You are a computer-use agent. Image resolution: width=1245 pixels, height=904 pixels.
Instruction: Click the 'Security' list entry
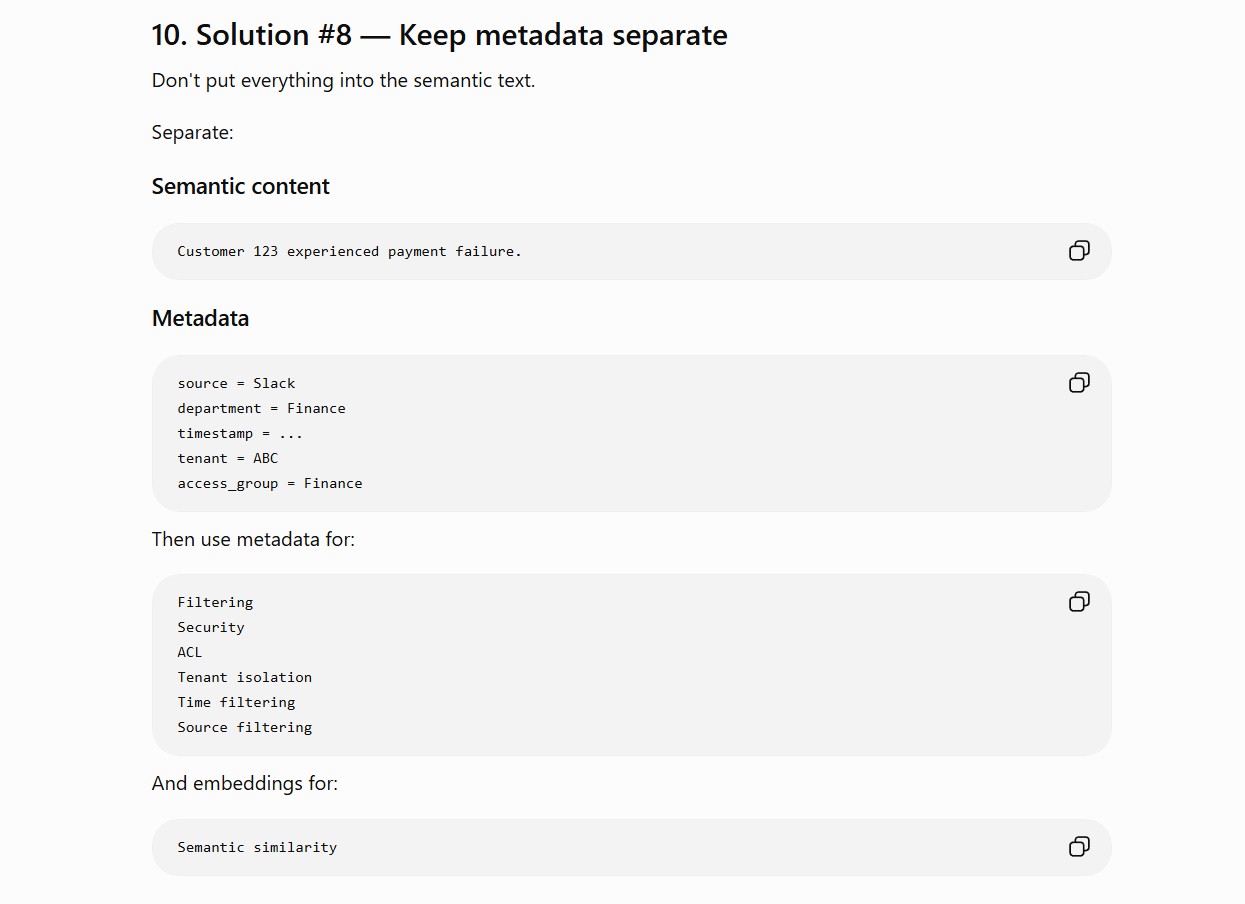tap(211, 627)
